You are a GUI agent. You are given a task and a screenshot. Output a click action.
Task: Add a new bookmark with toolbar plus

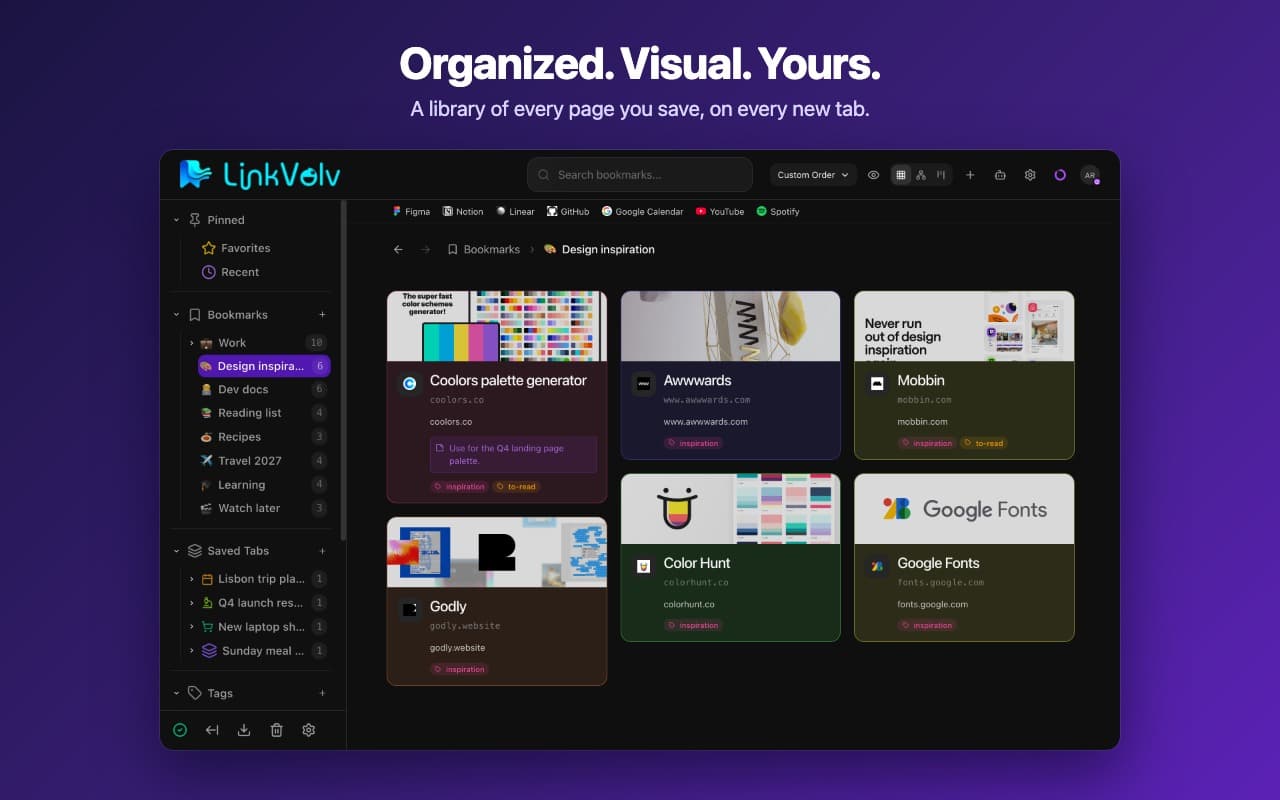pyautogui.click(x=969, y=175)
